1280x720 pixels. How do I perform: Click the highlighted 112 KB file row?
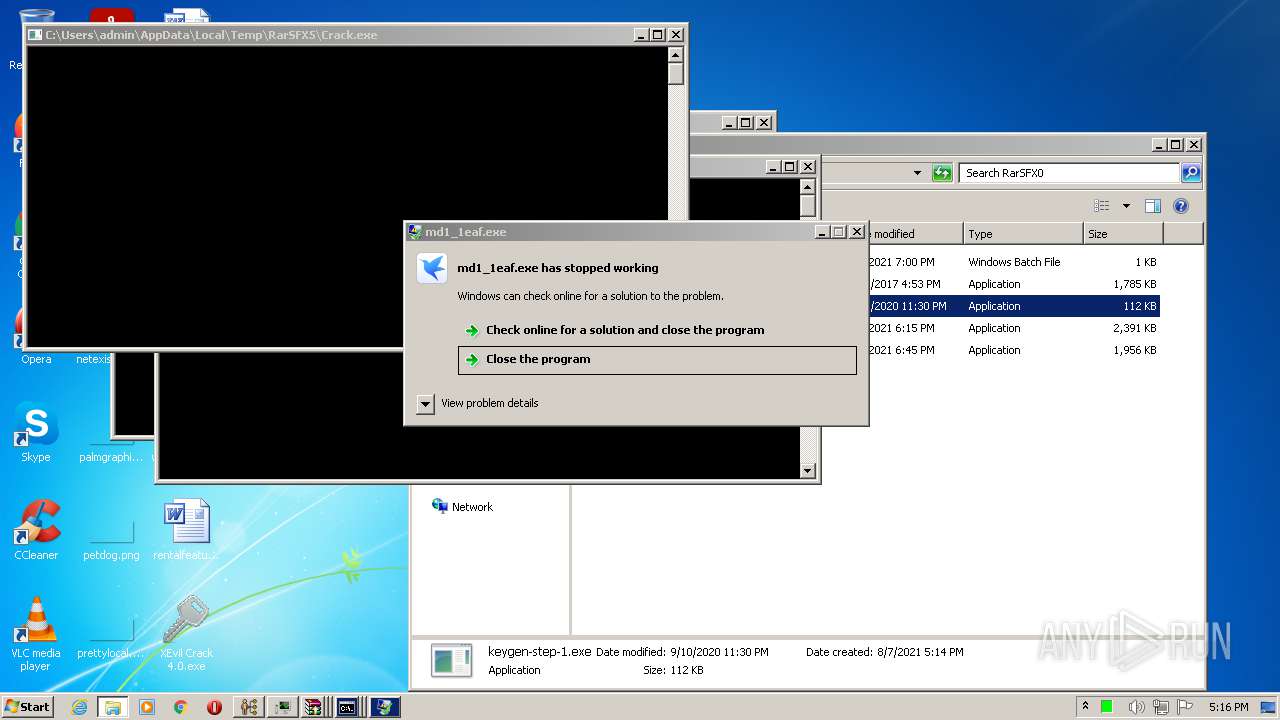click(x=1014, y=306)
